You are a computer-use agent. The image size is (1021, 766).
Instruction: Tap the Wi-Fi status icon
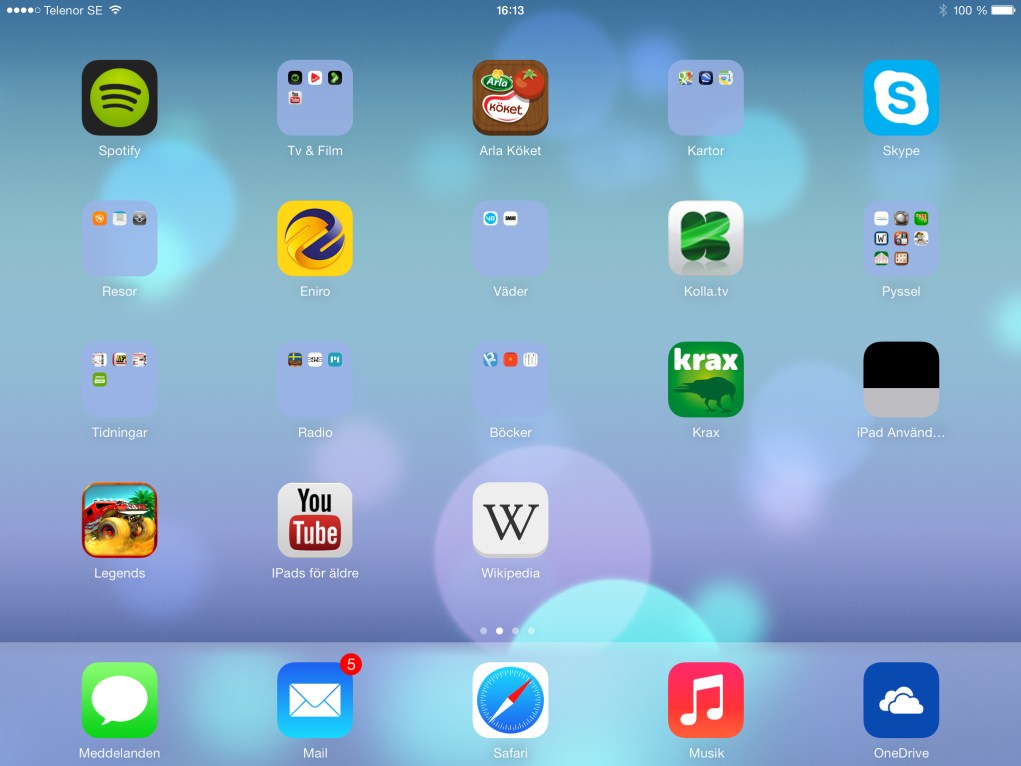click(115, 10)
